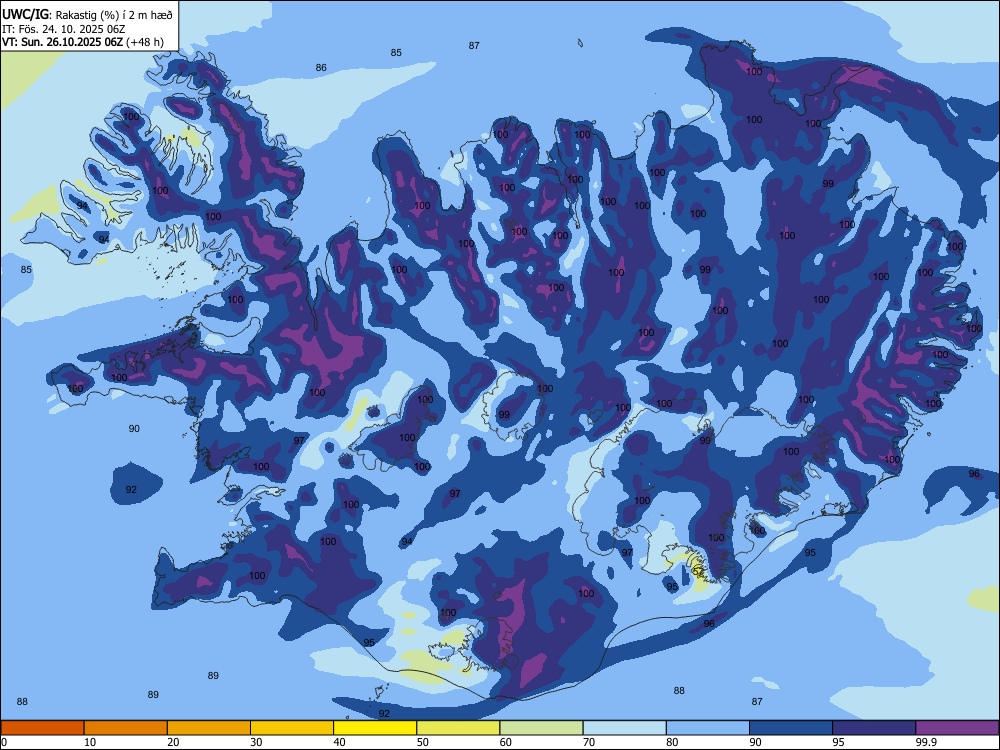The image size is (1000, 750).
Task: Click the 'IT: Fös. 24. 10. 2025 06Z' line
Action: tap(64, 29)
